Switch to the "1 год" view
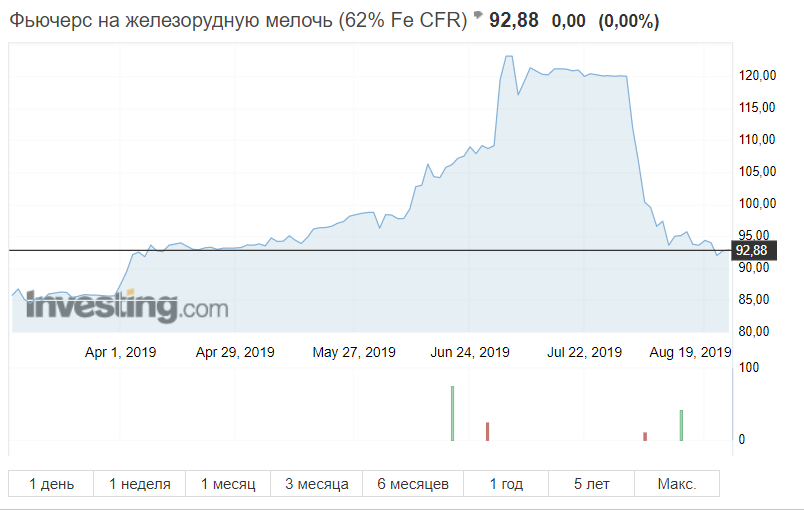 pos(506,484)
